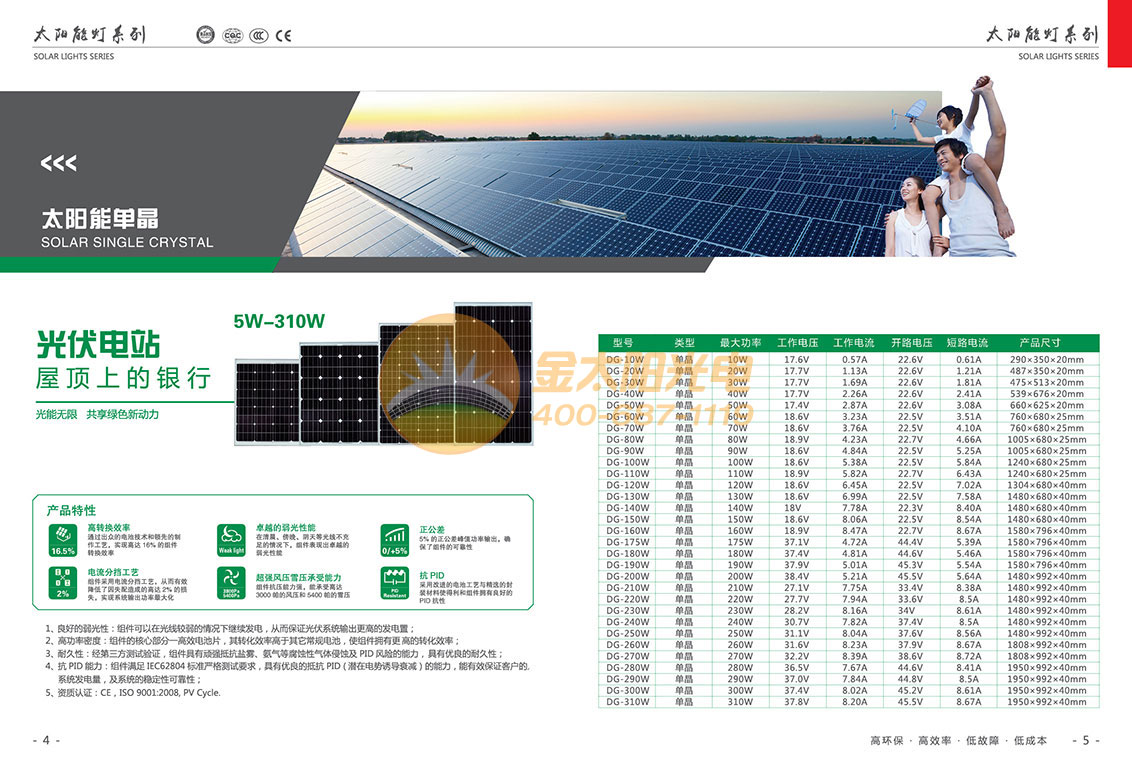Click the tallest solar panel image
This screenshot has height=768, width=1132.
[492, 373]
